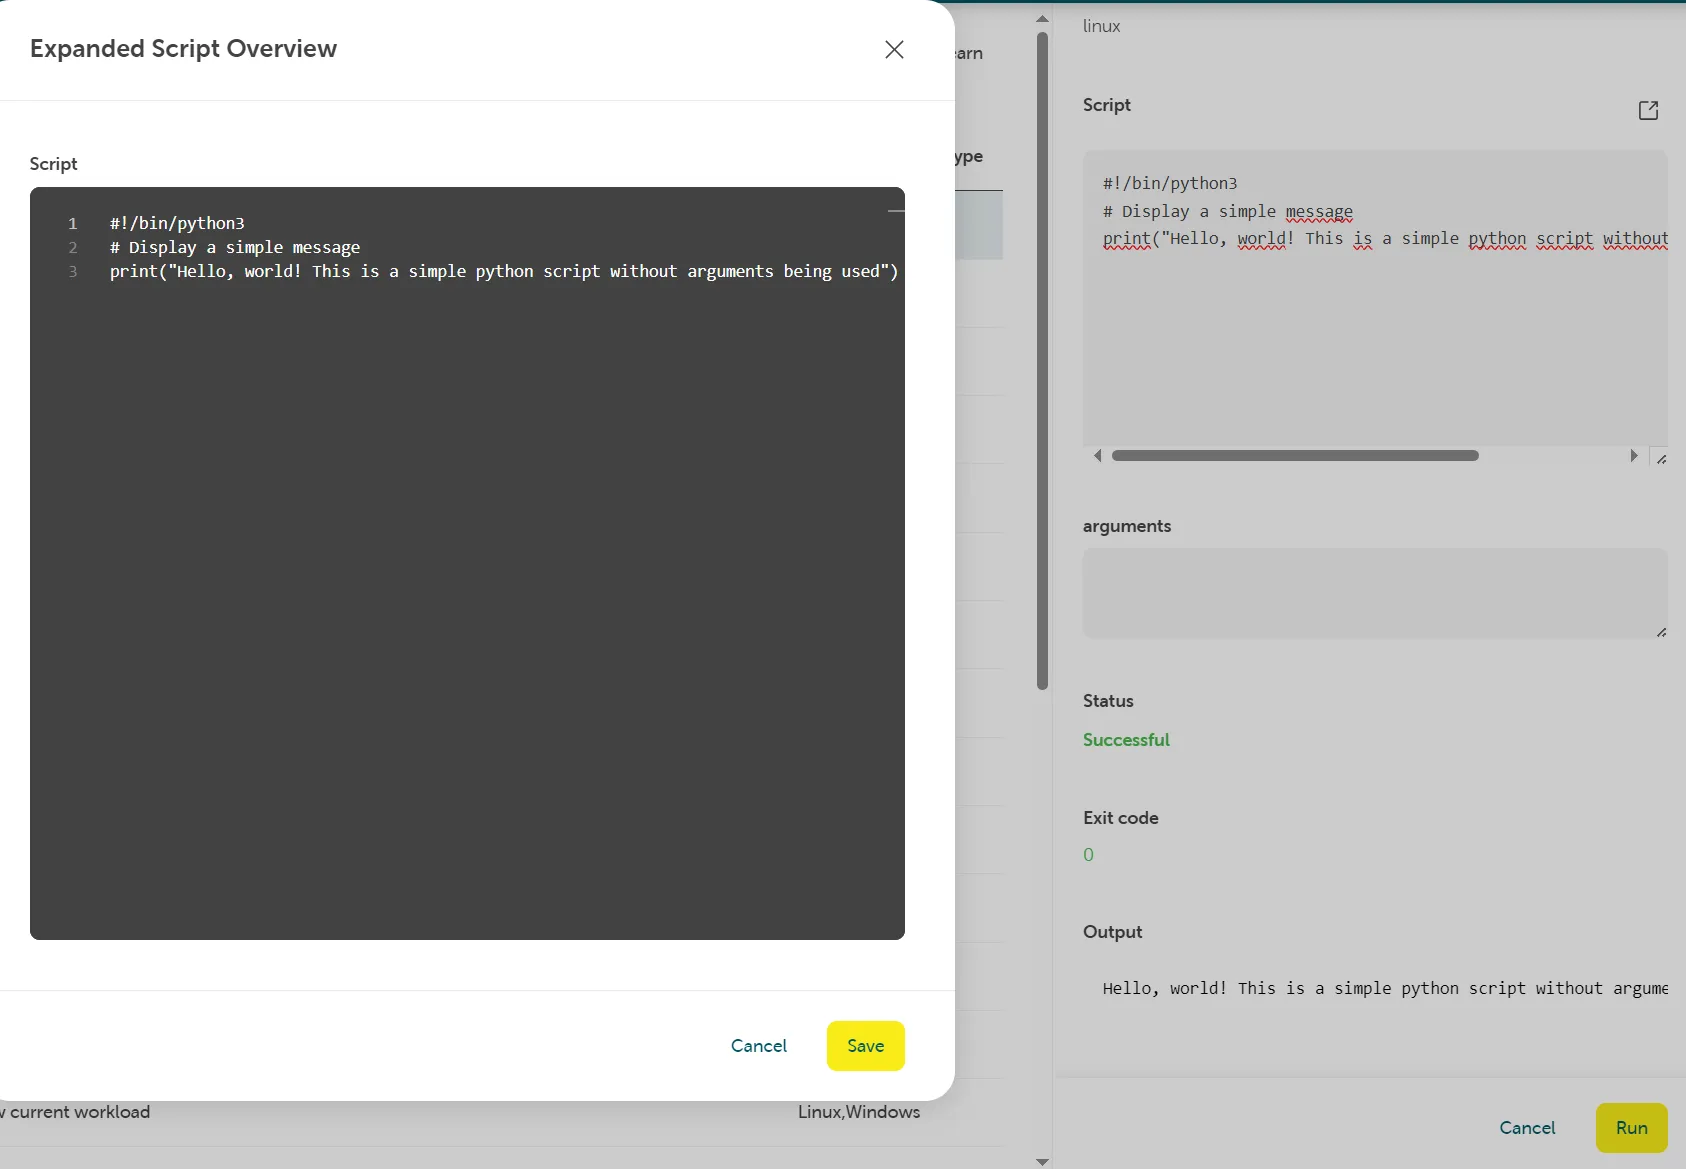Save the expanded script changes
The width and height of the screenshot is (1686, 1169).
pyautogui.click(x=865, y=1046)
